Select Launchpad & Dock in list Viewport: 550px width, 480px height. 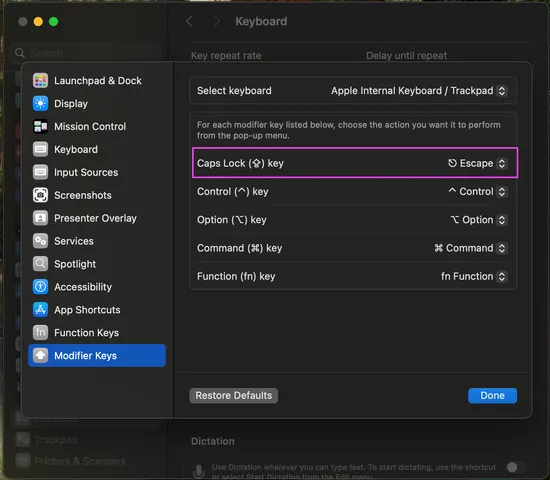coord(97,81)
